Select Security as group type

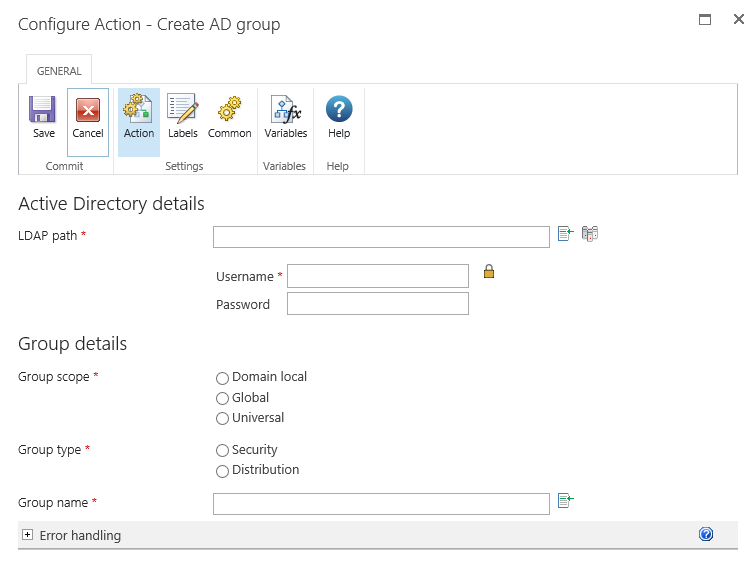(x=222, y=451)
